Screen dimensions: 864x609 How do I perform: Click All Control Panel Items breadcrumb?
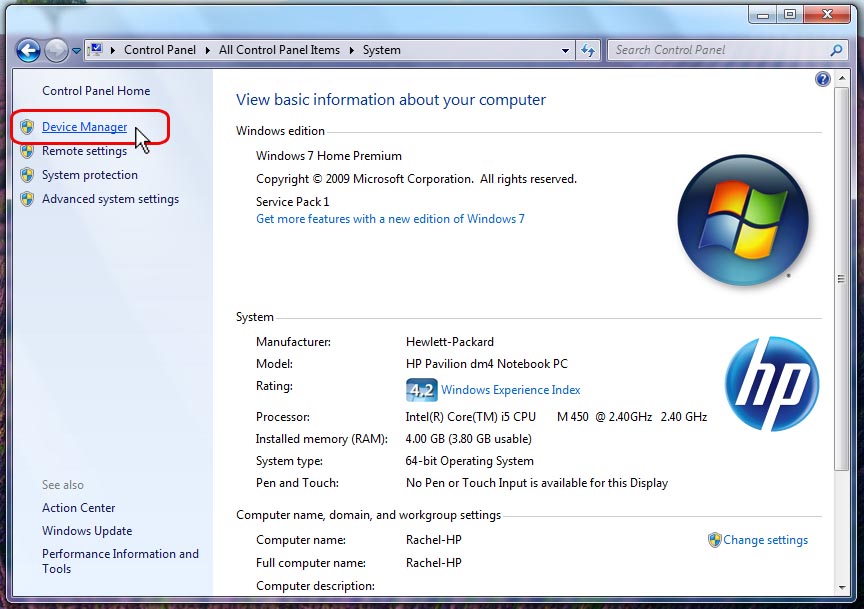[279, 50]
